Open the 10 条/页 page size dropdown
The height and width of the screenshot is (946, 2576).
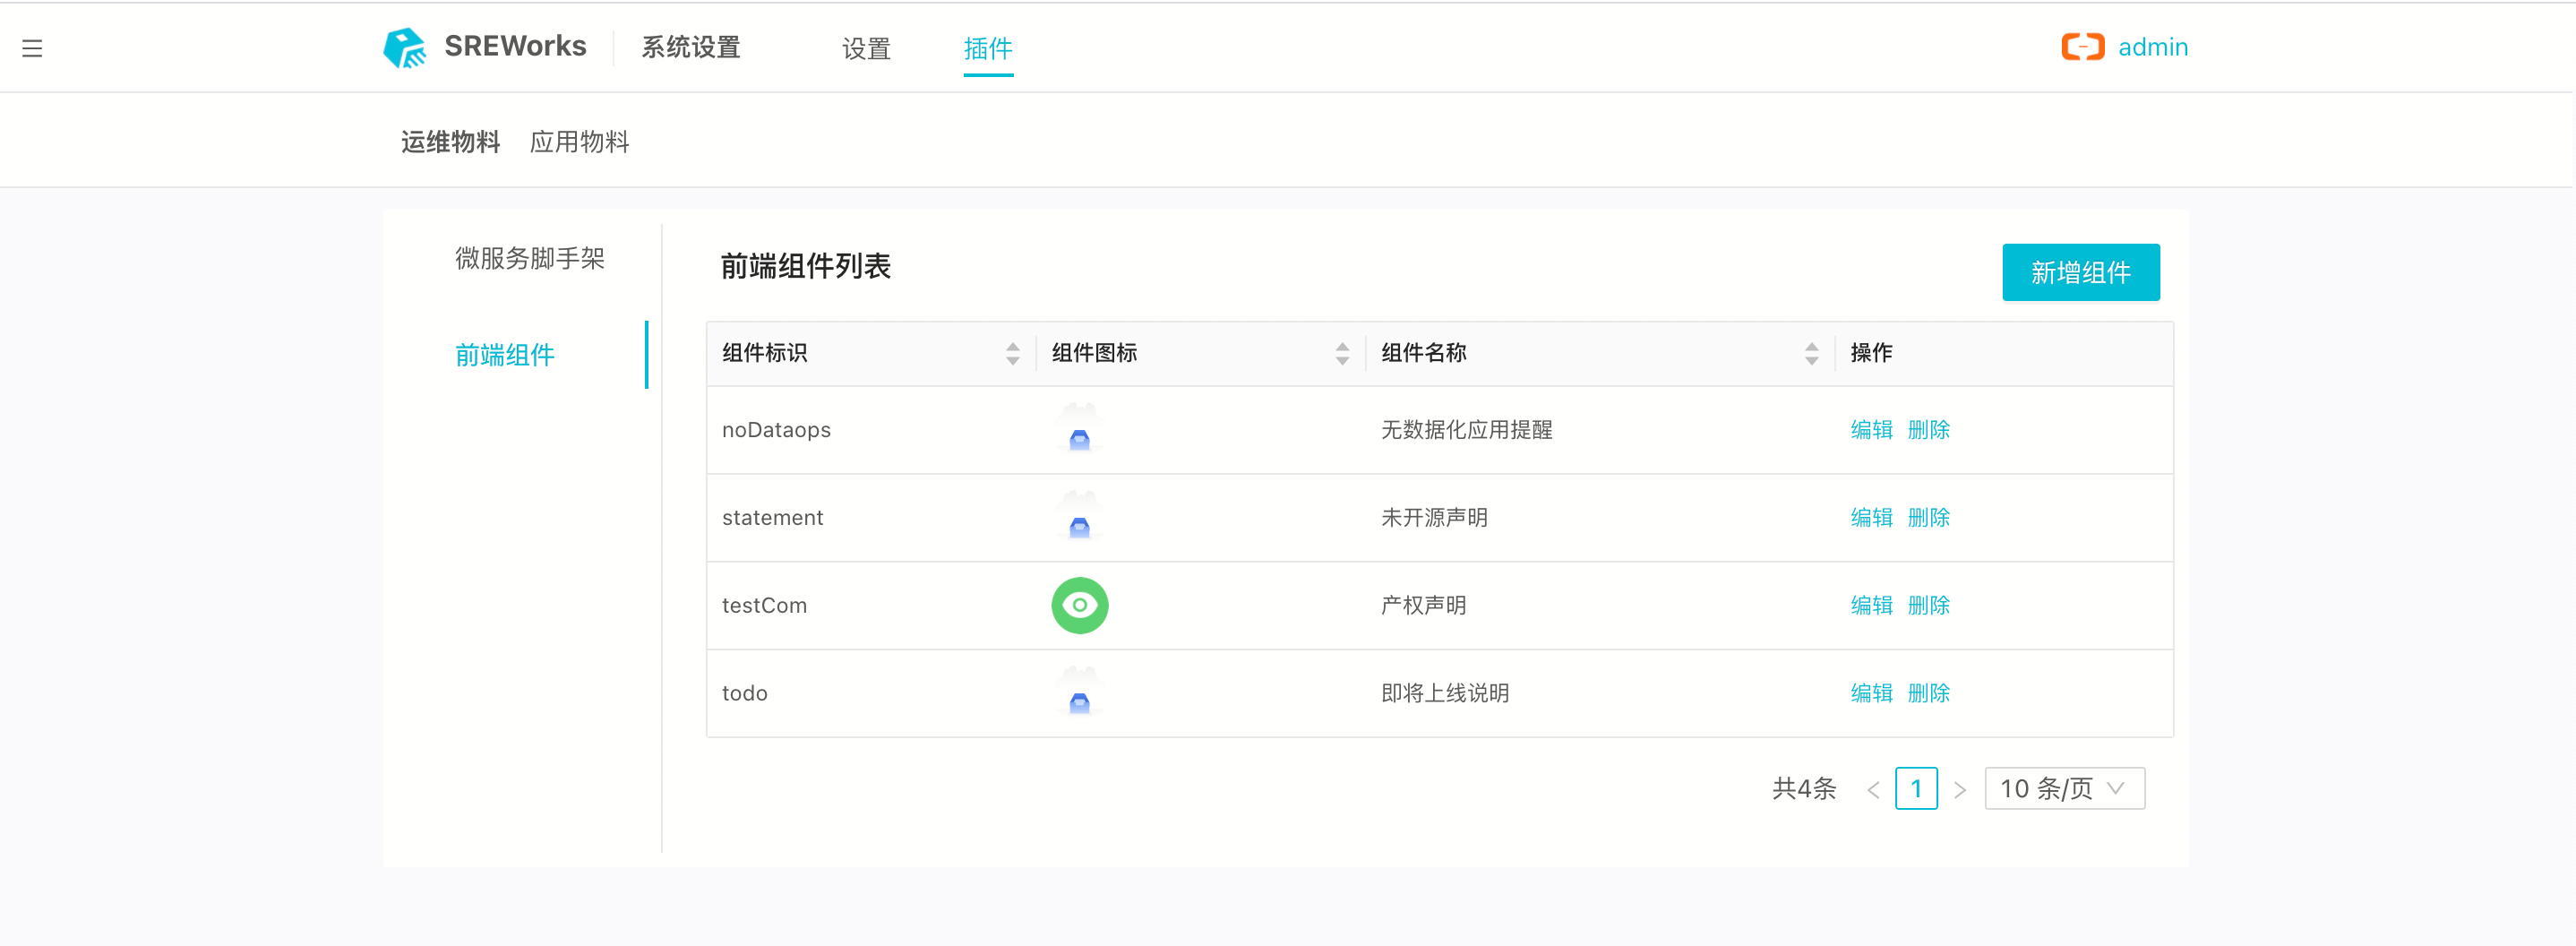tap(2063, 789)
